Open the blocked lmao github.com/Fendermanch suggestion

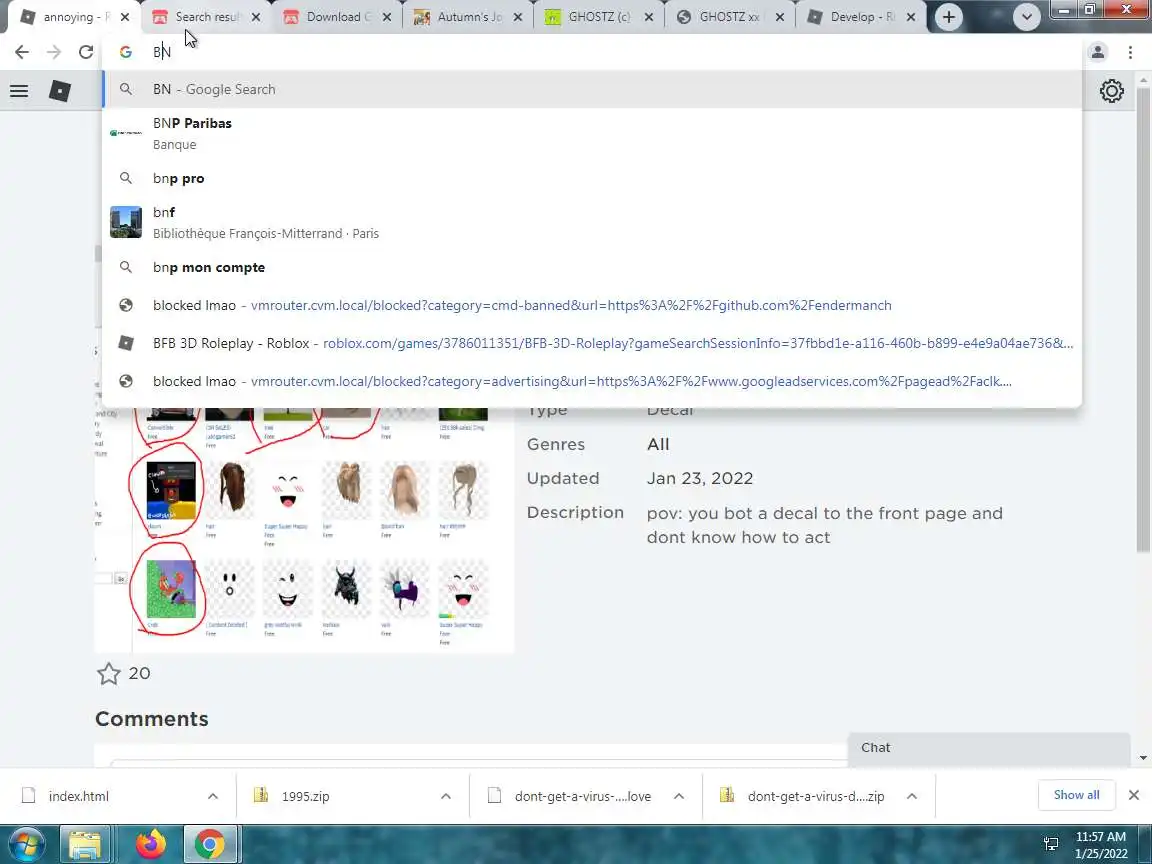click(591, 305)
